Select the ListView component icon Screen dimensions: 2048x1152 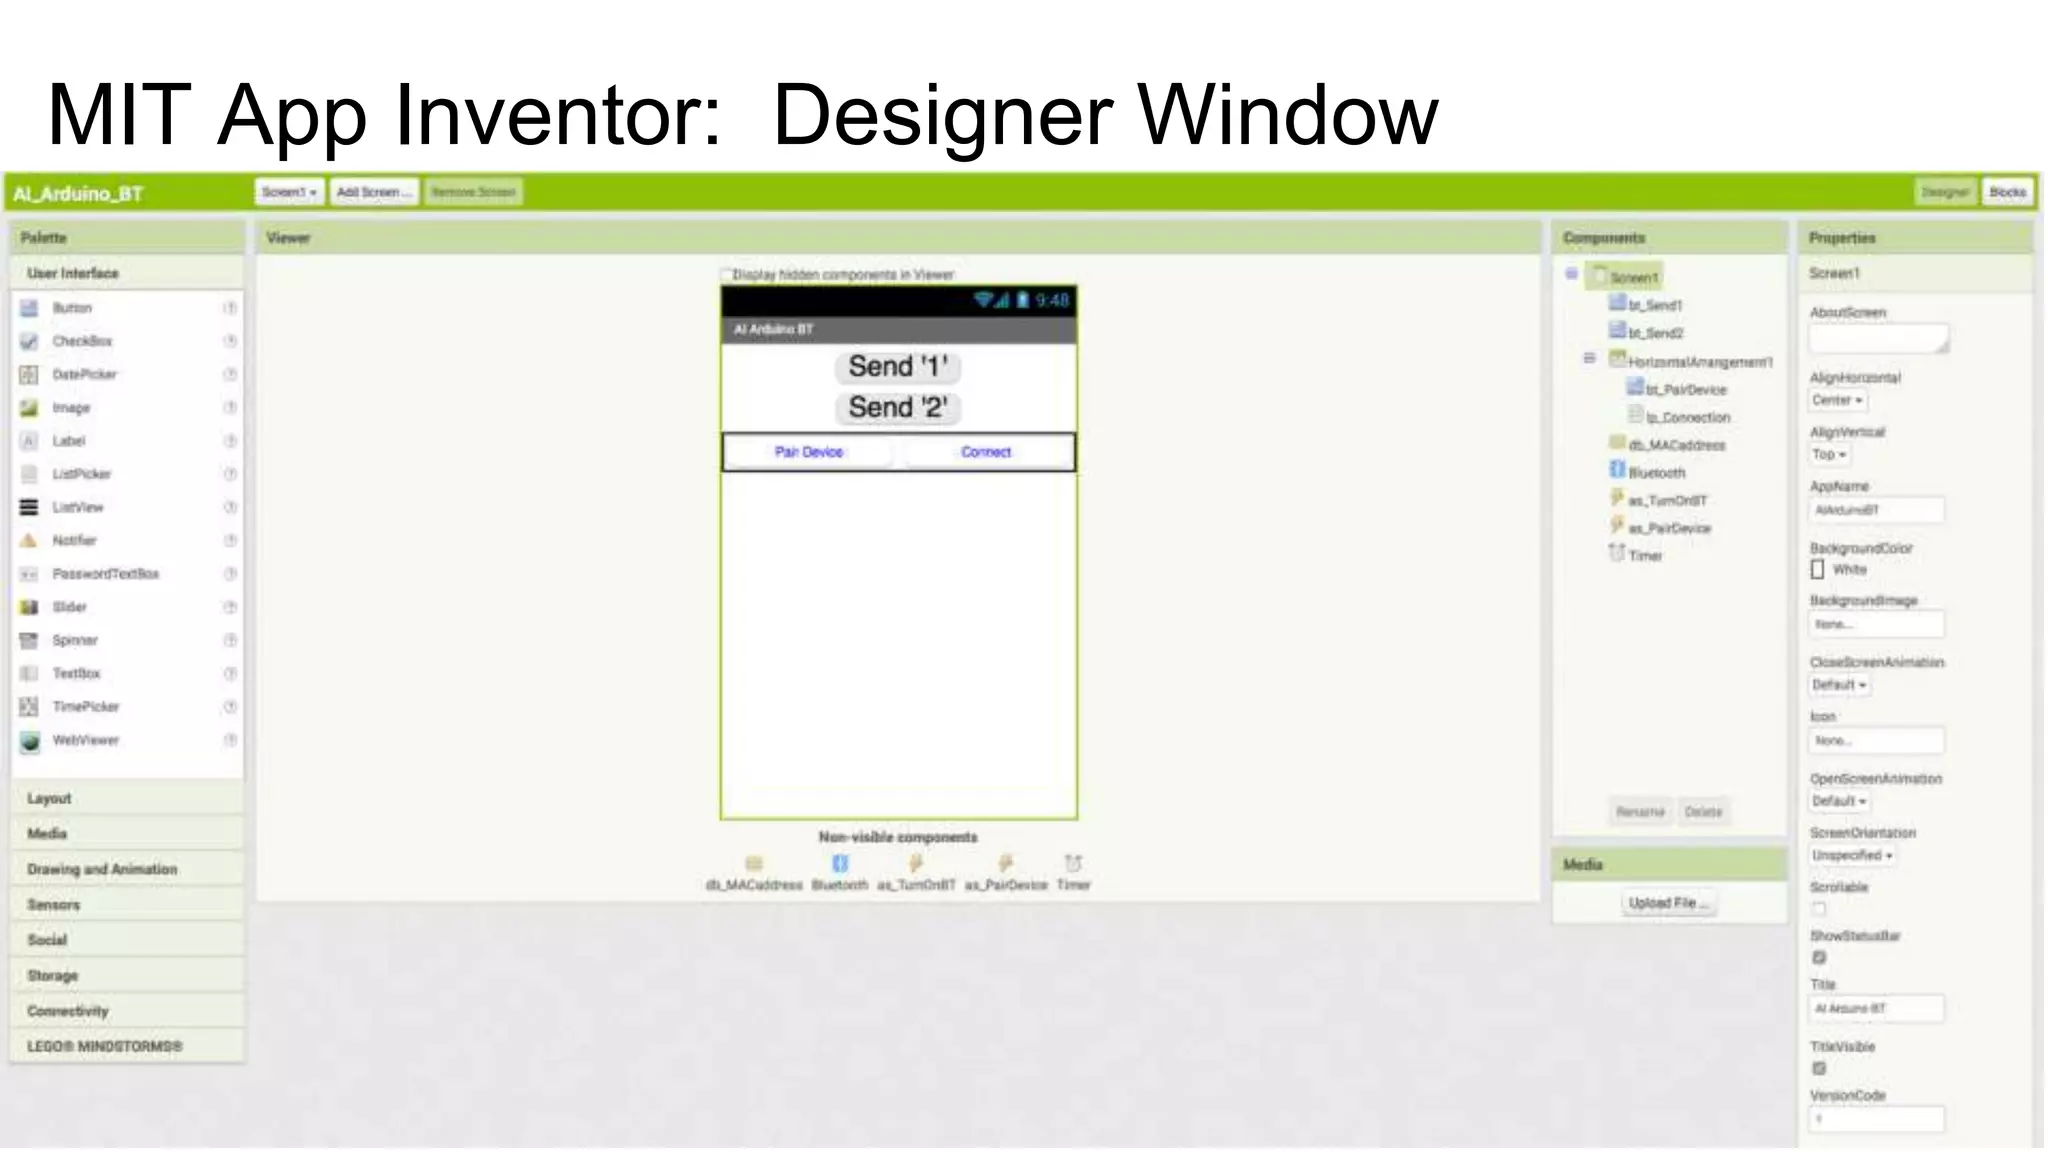coord(30,507)
